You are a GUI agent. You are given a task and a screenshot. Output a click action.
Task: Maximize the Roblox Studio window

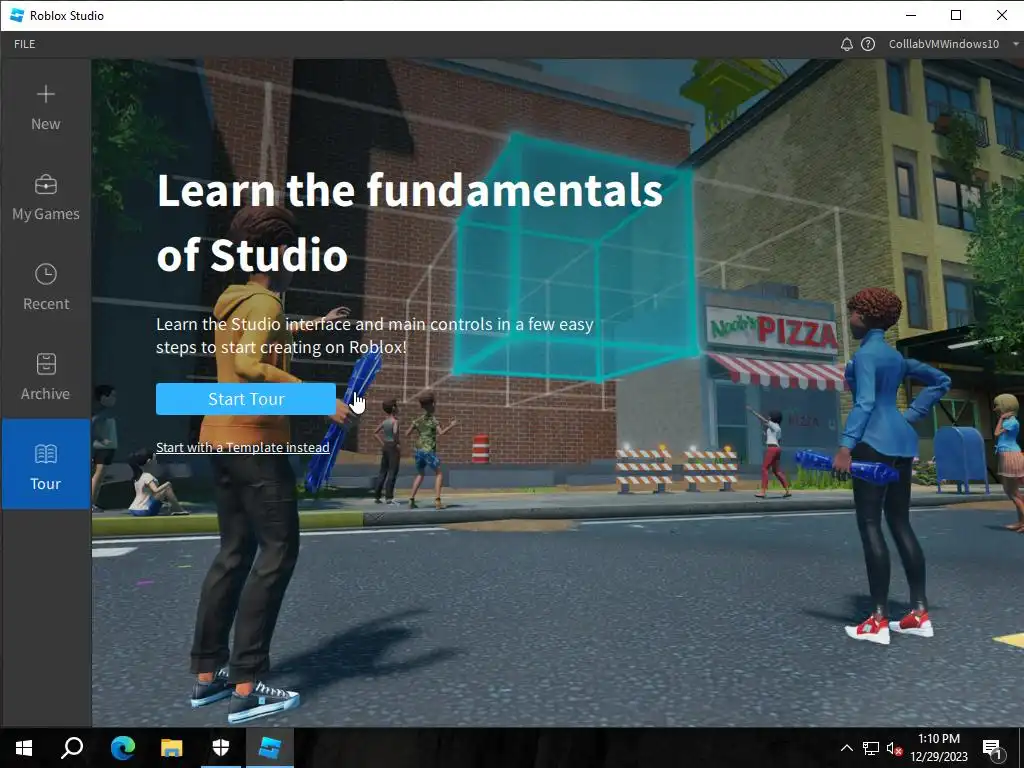click(x=956, y=15)
